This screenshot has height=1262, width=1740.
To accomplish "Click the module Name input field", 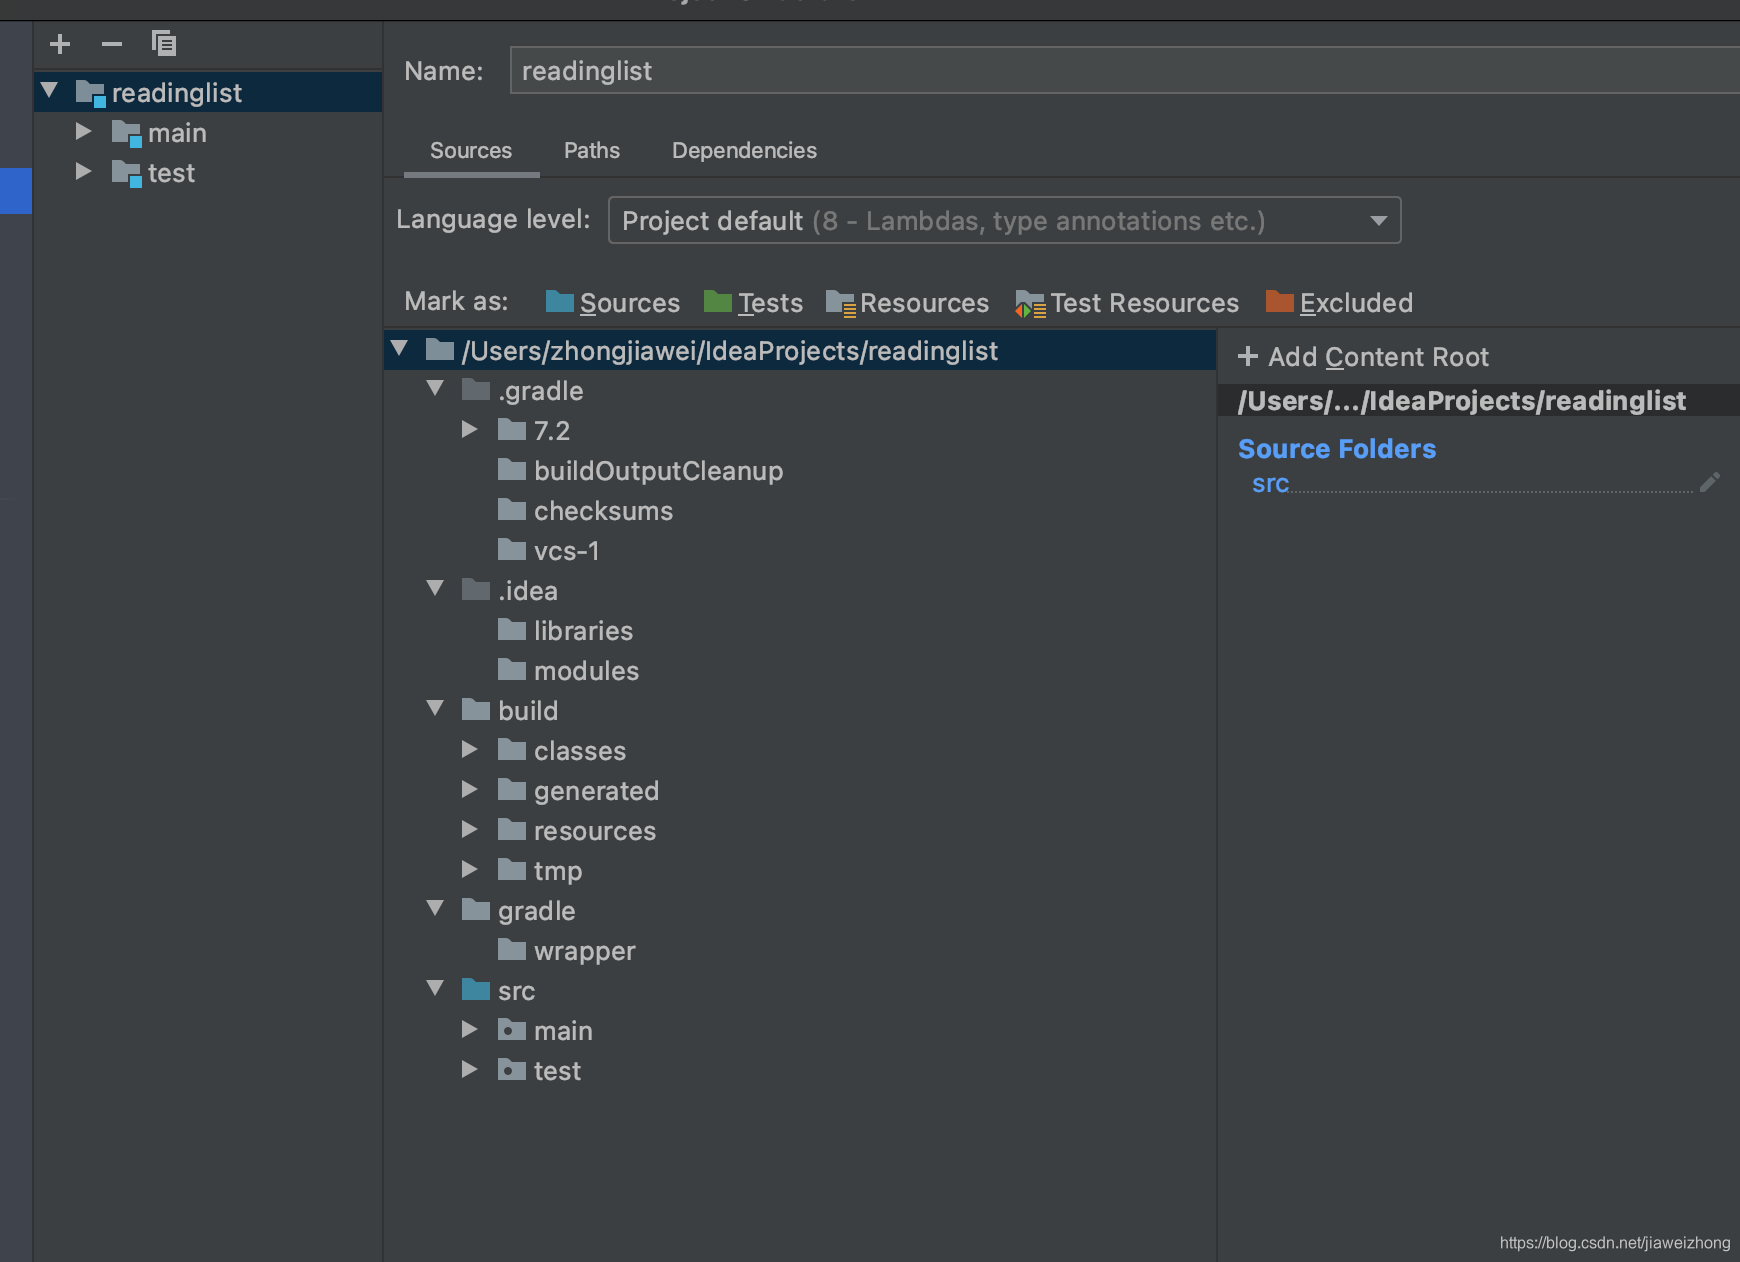I will click(x=1124, y=71).
